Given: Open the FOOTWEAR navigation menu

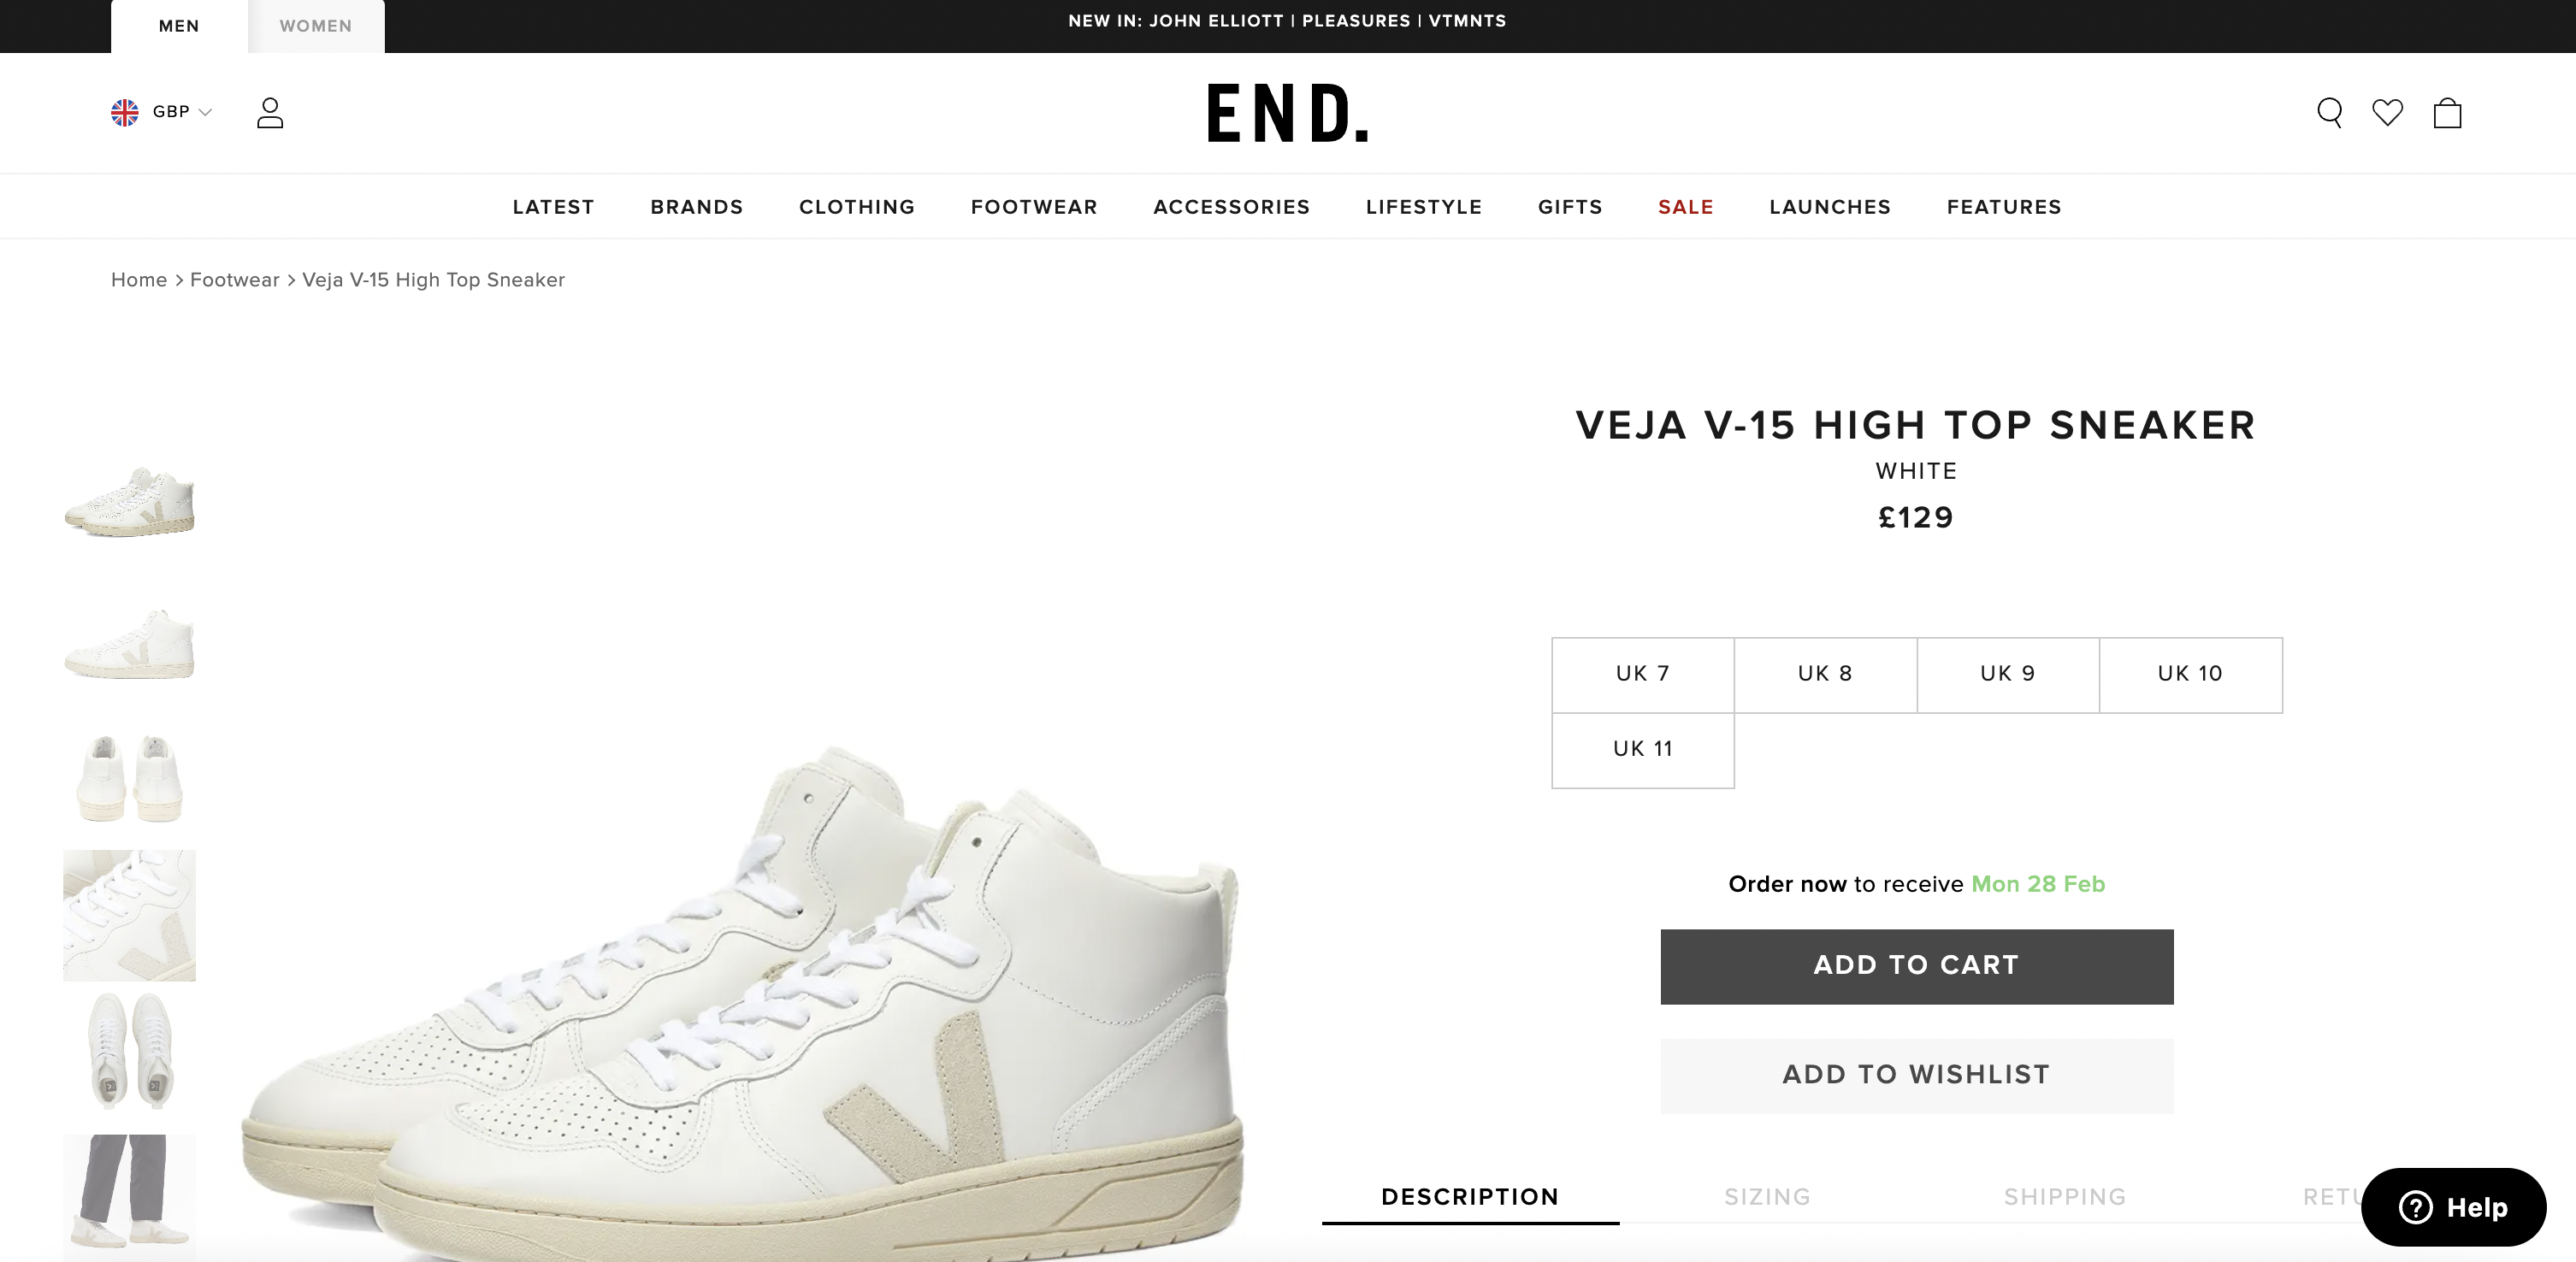Looking at the screenshot, I should [1033, 205].
